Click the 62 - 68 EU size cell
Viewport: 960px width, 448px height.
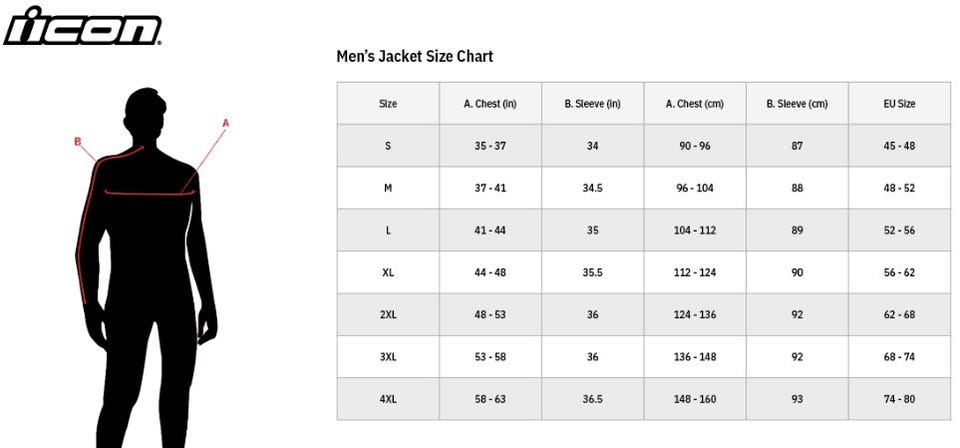tap(899, 315)
